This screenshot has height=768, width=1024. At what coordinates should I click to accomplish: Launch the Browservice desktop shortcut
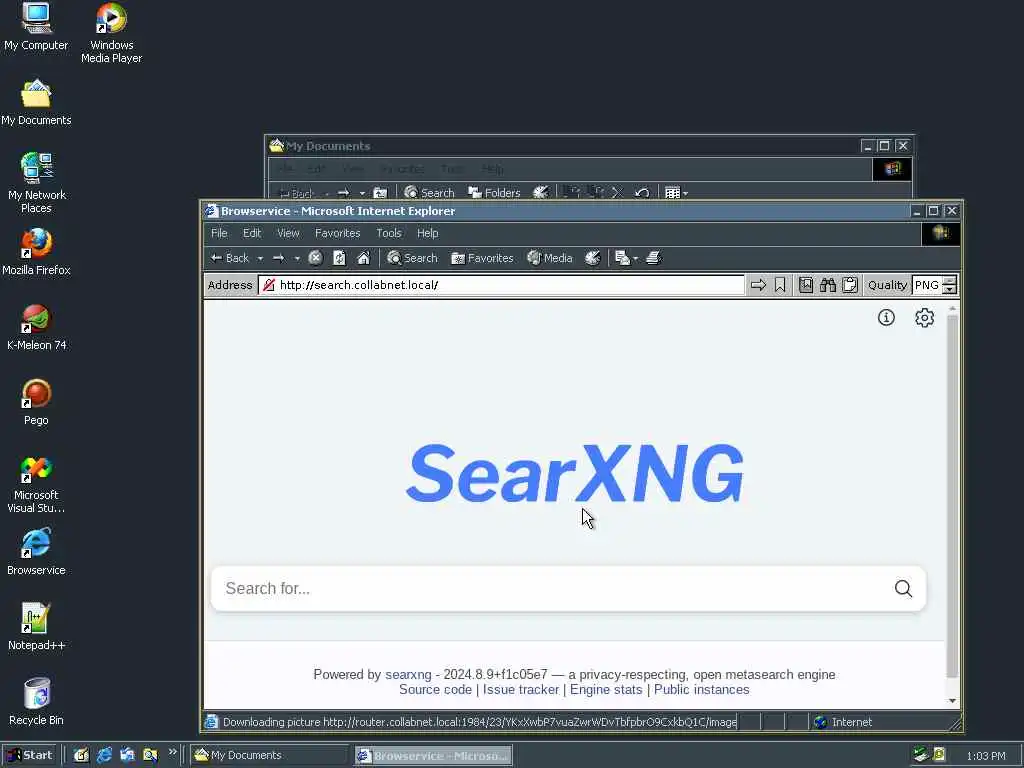tap(36, 552)
